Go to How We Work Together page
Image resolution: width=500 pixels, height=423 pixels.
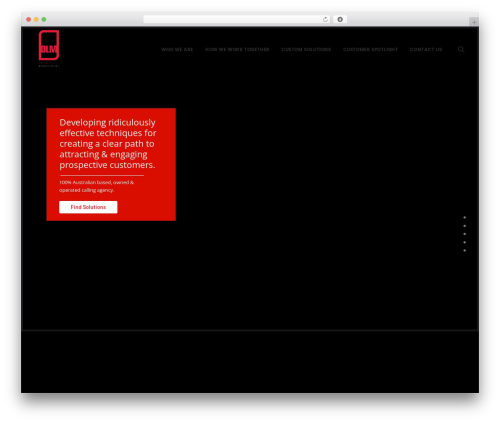coord(237,49)
